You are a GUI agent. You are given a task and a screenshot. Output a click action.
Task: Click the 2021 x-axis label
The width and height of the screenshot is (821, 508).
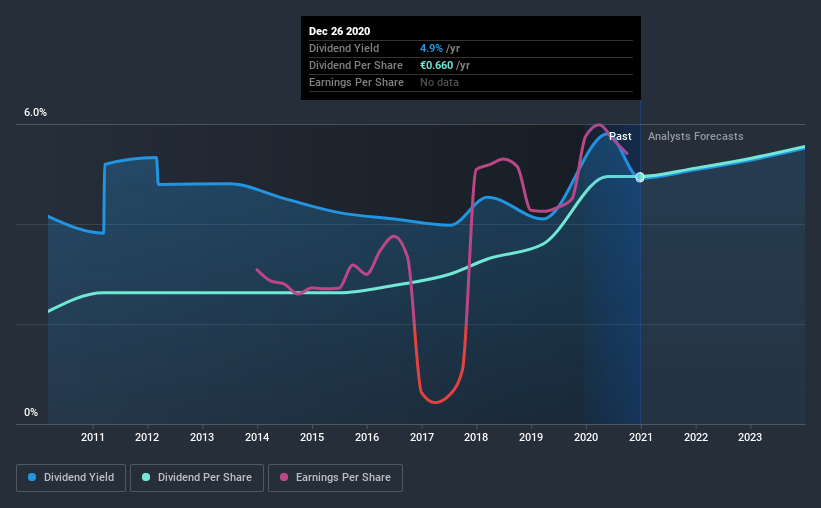(x=641, y=437)
